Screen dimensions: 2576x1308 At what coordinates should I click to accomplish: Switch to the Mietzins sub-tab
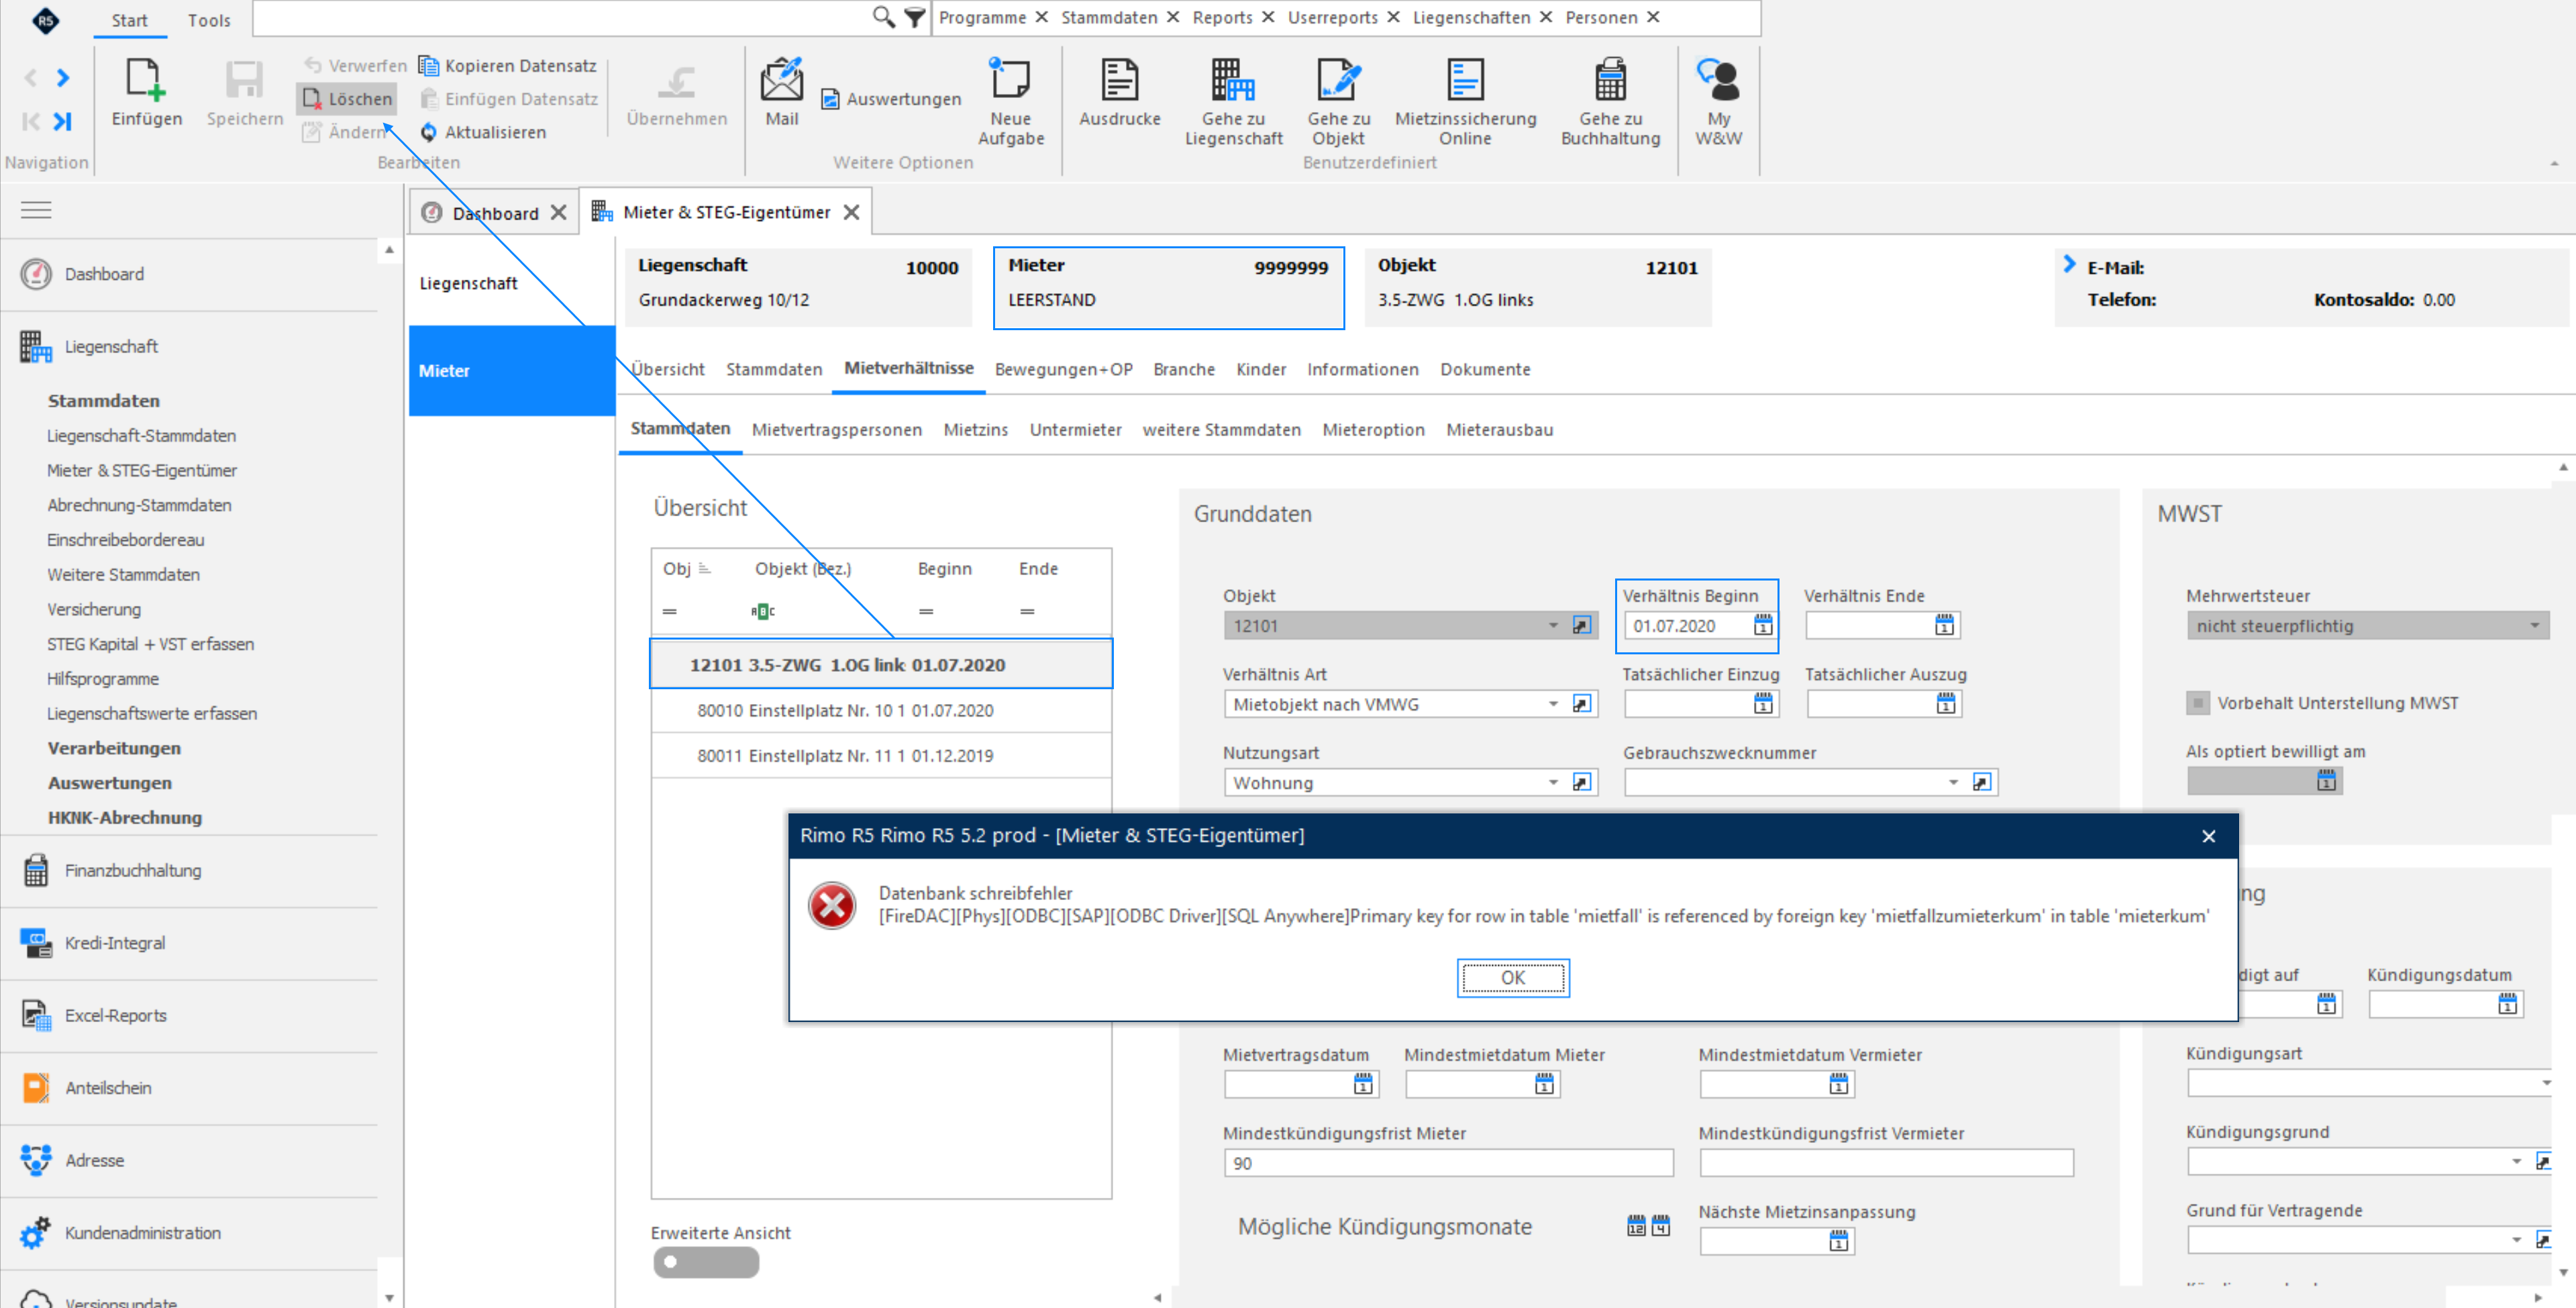(x=975, y=429)
